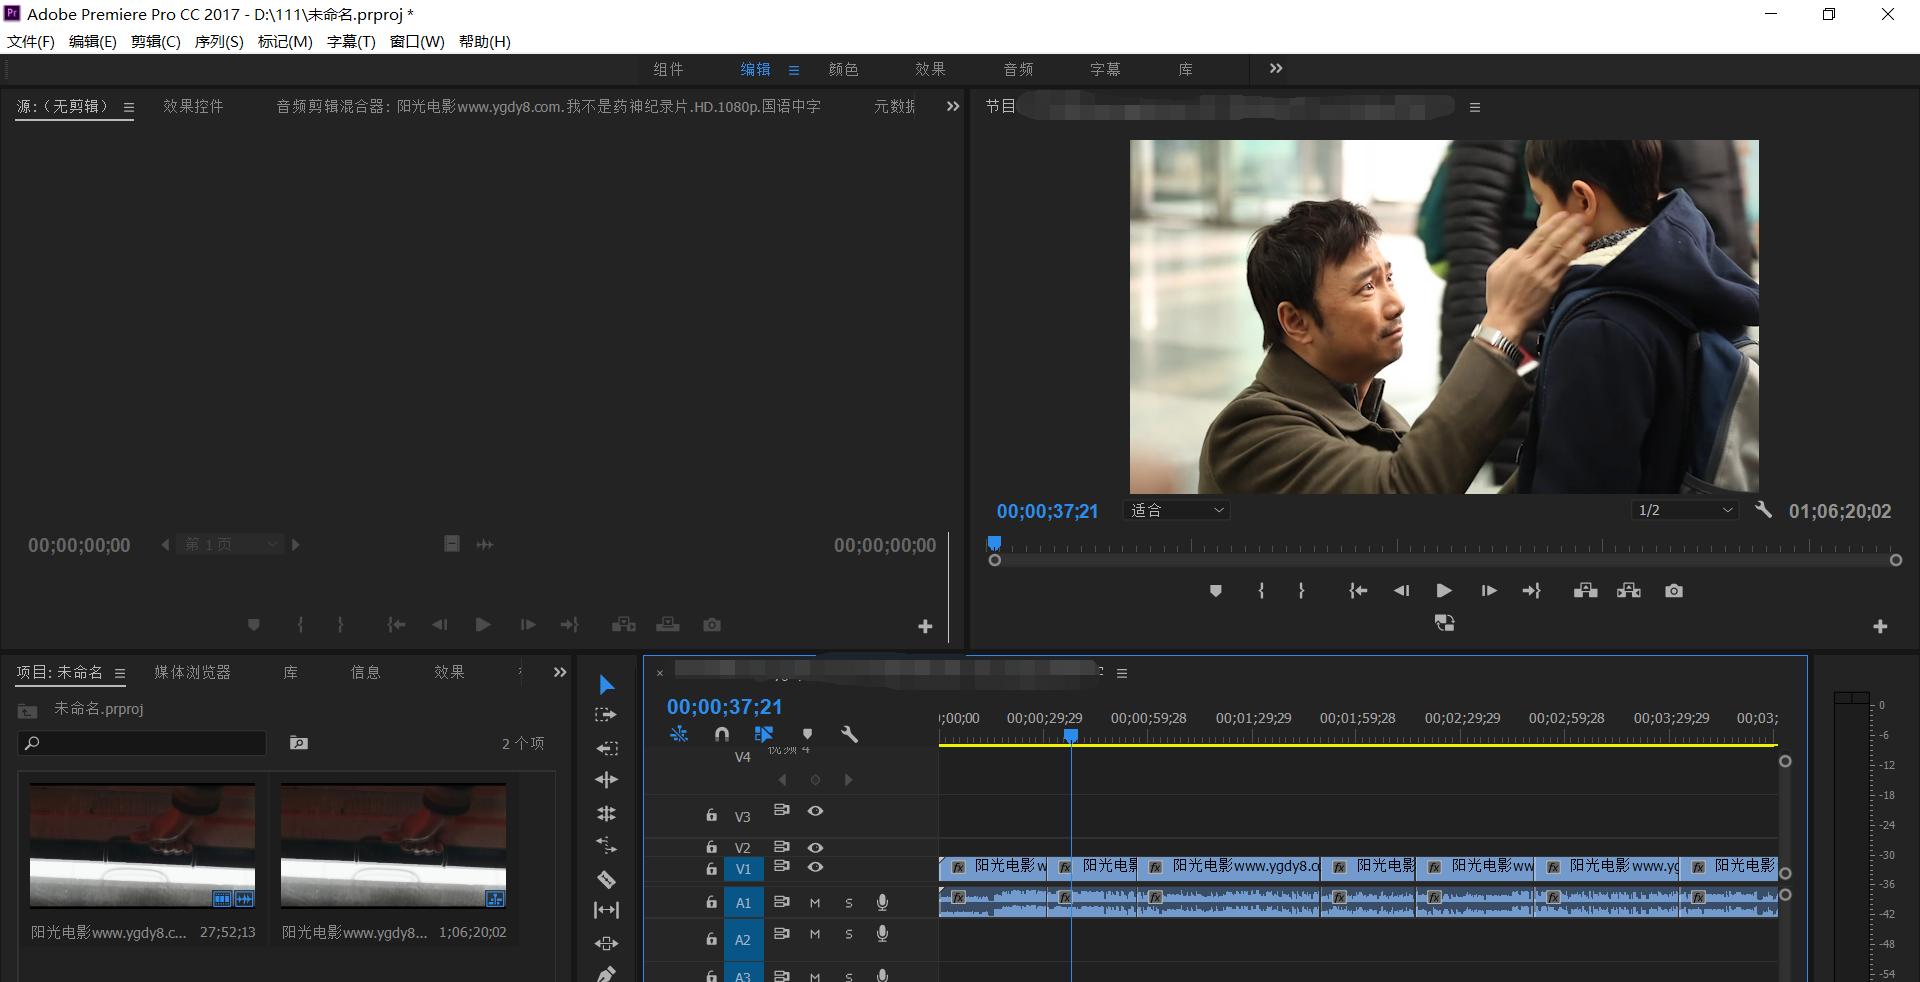
Task: Open the Project panel menu icon
Action: click(120, 673)
